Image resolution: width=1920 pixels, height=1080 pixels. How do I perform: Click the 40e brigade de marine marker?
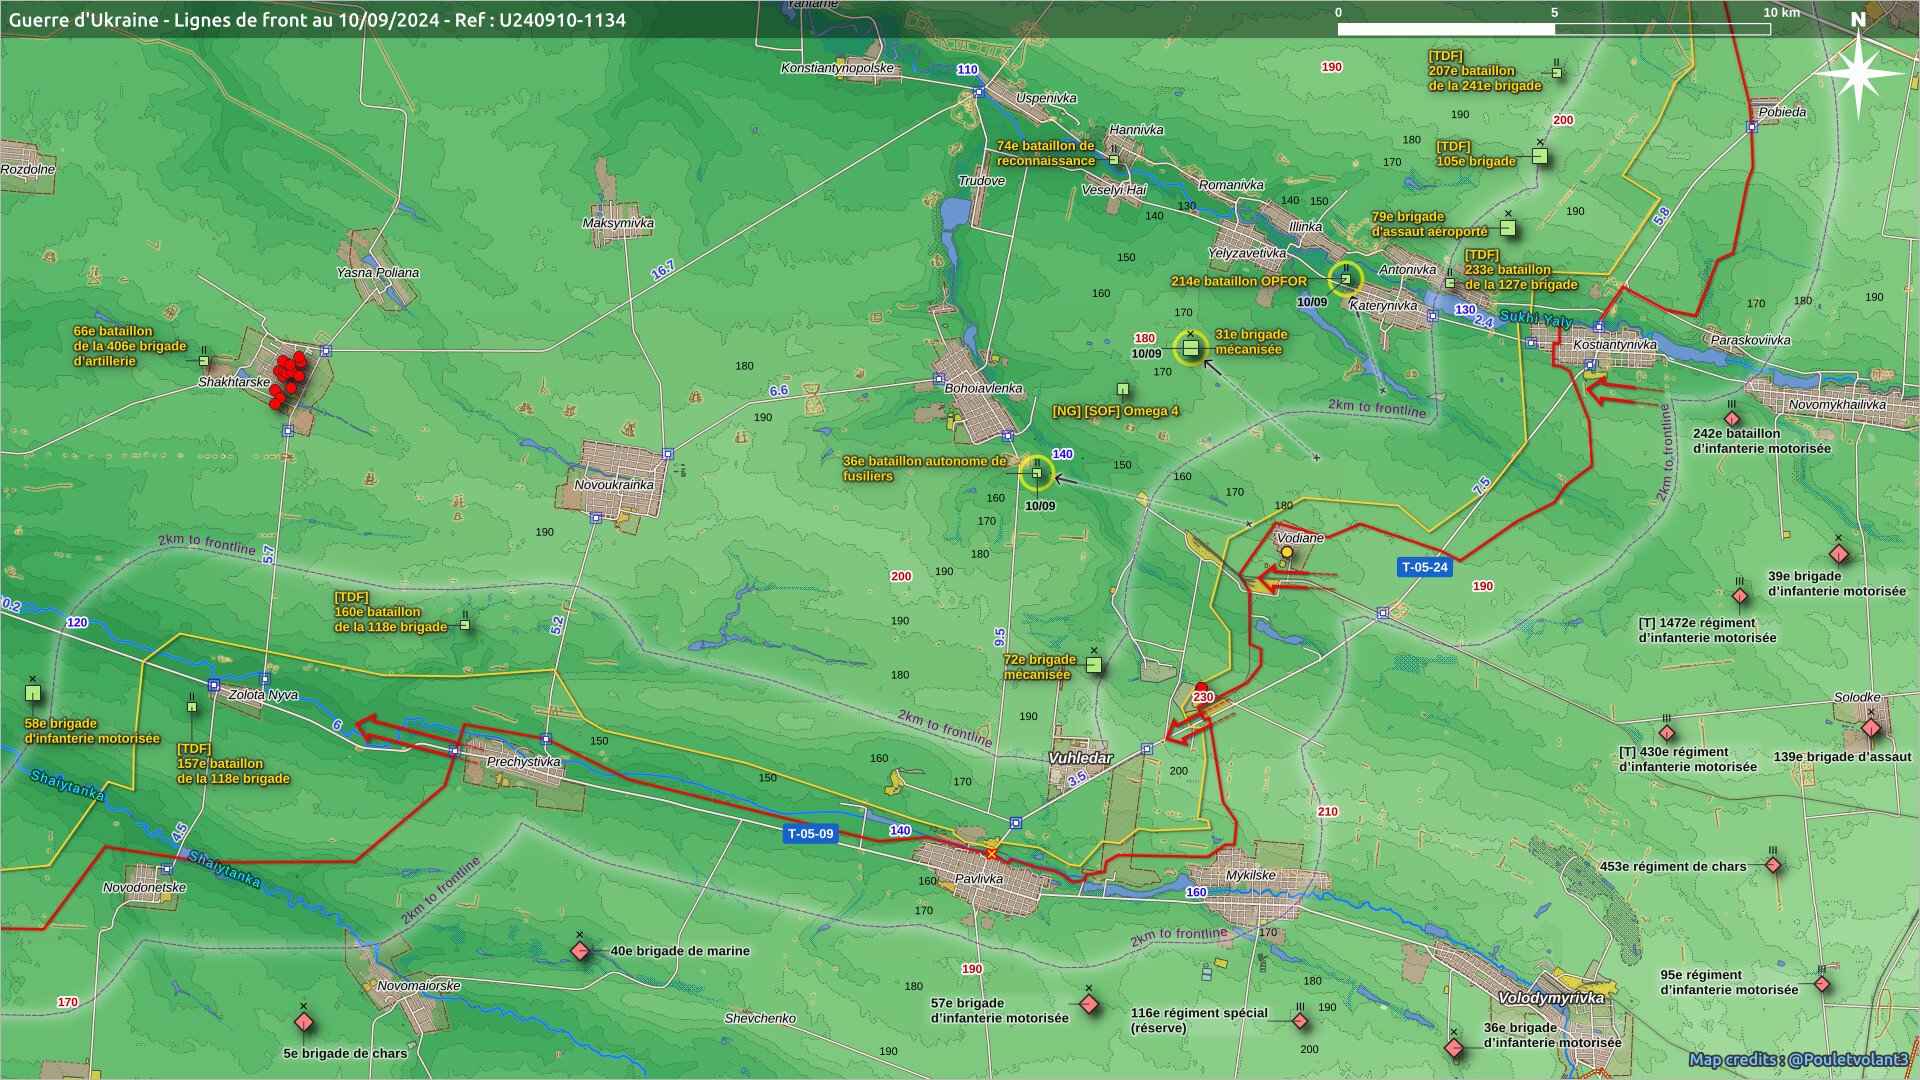580,950
